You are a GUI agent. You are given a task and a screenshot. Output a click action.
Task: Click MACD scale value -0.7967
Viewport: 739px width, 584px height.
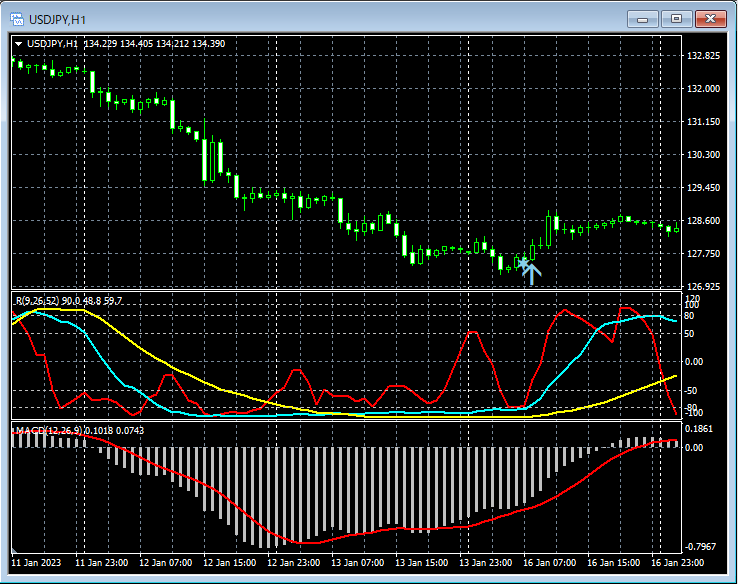click(x=700, y=547)
